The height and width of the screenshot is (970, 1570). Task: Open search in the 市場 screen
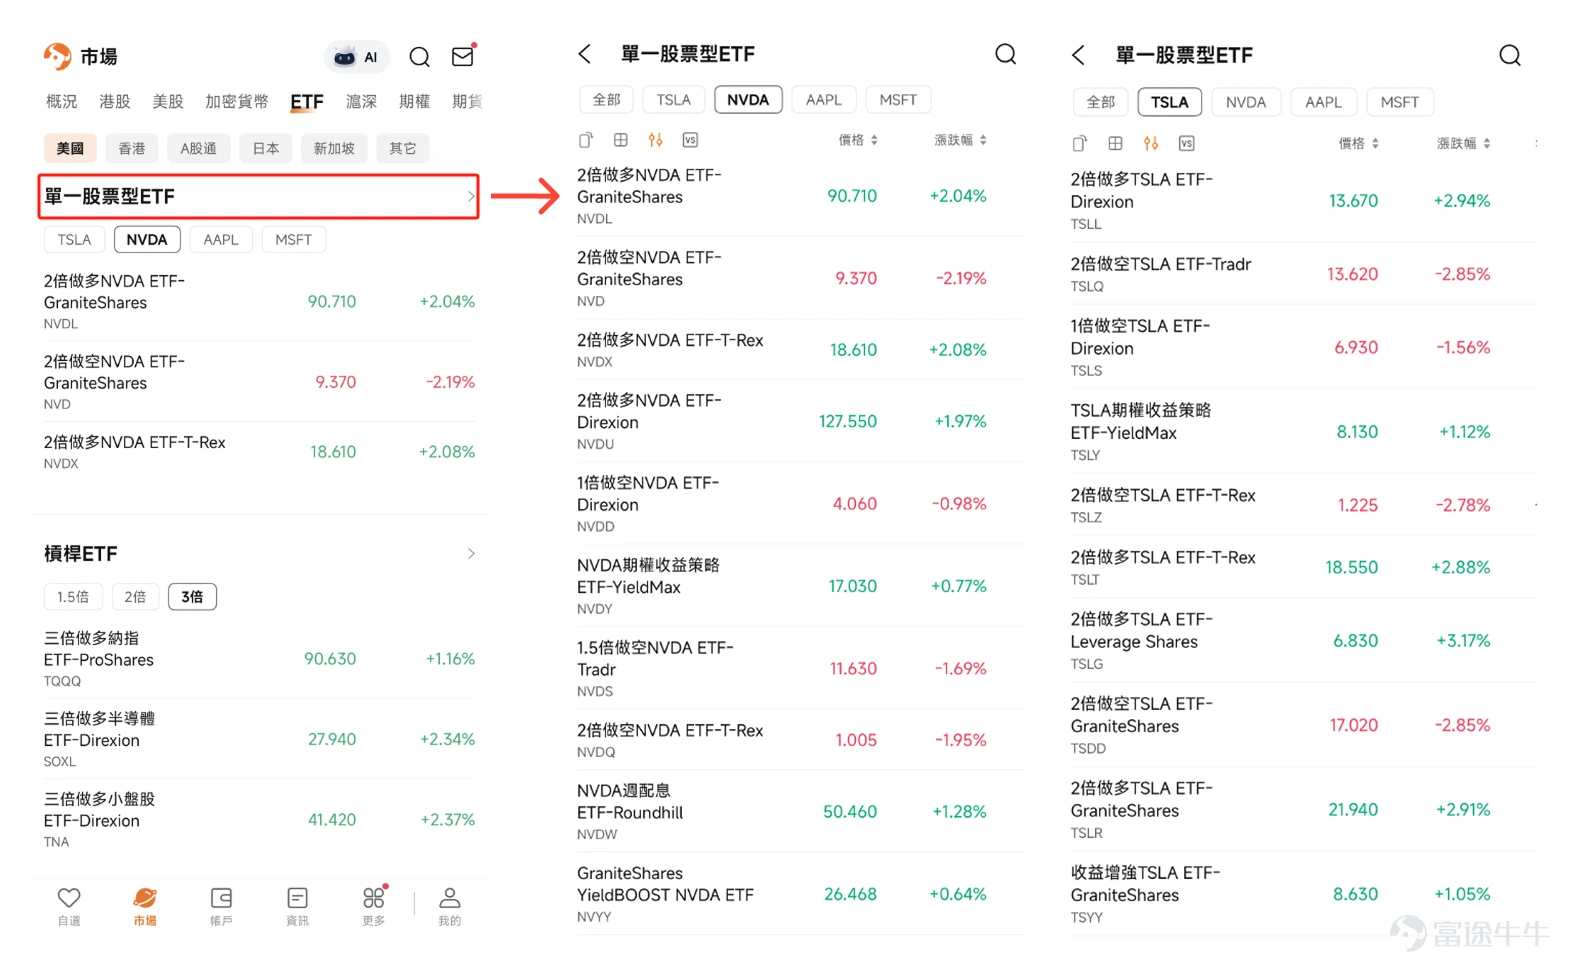[420, 57]
